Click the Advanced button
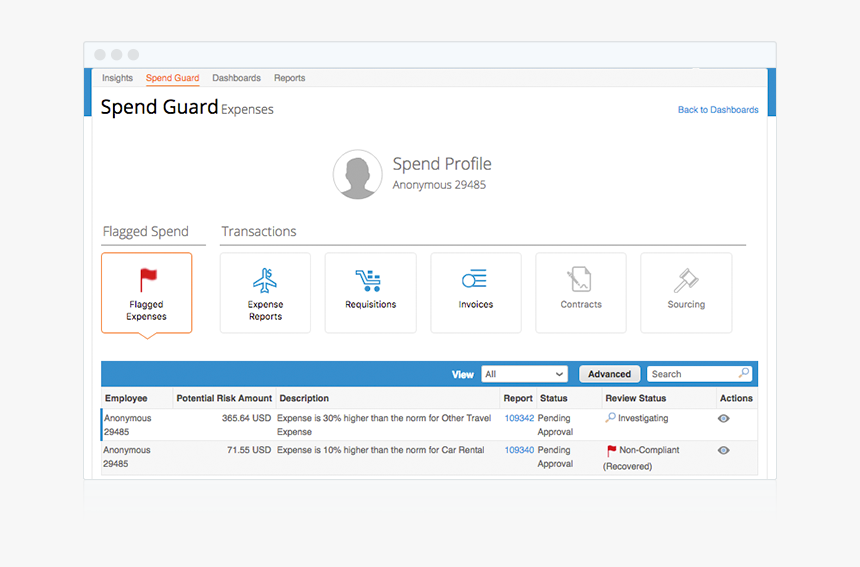Image resolution: width=860 pixels, height=567 pixels. click(x=609, y=374)
